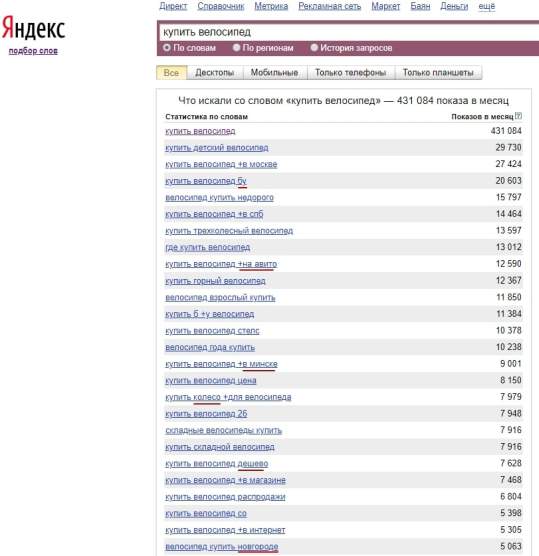
Task: Click the Что искали со словом heading
Action: [343, 101]
